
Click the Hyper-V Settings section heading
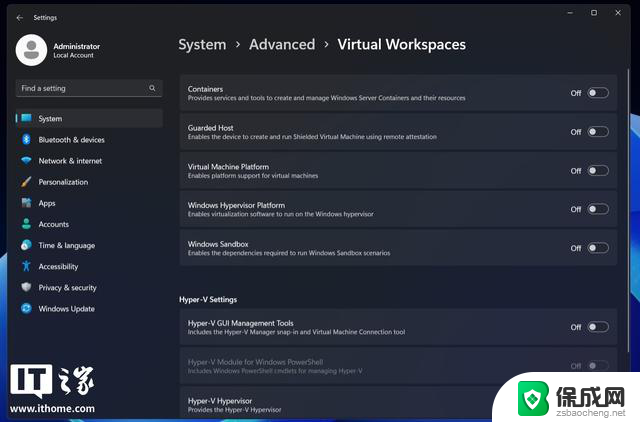coord(208,300)
